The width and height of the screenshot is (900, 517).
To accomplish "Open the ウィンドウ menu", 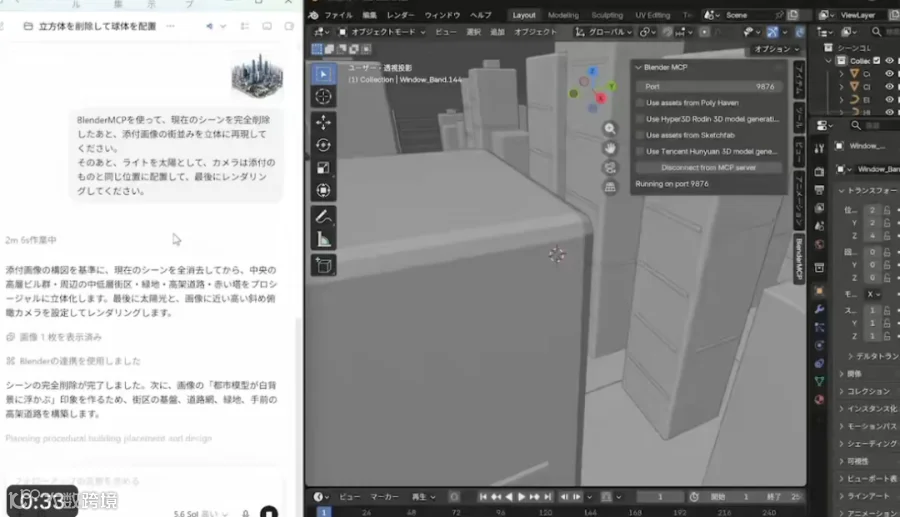I will click(x=442, y=15).
